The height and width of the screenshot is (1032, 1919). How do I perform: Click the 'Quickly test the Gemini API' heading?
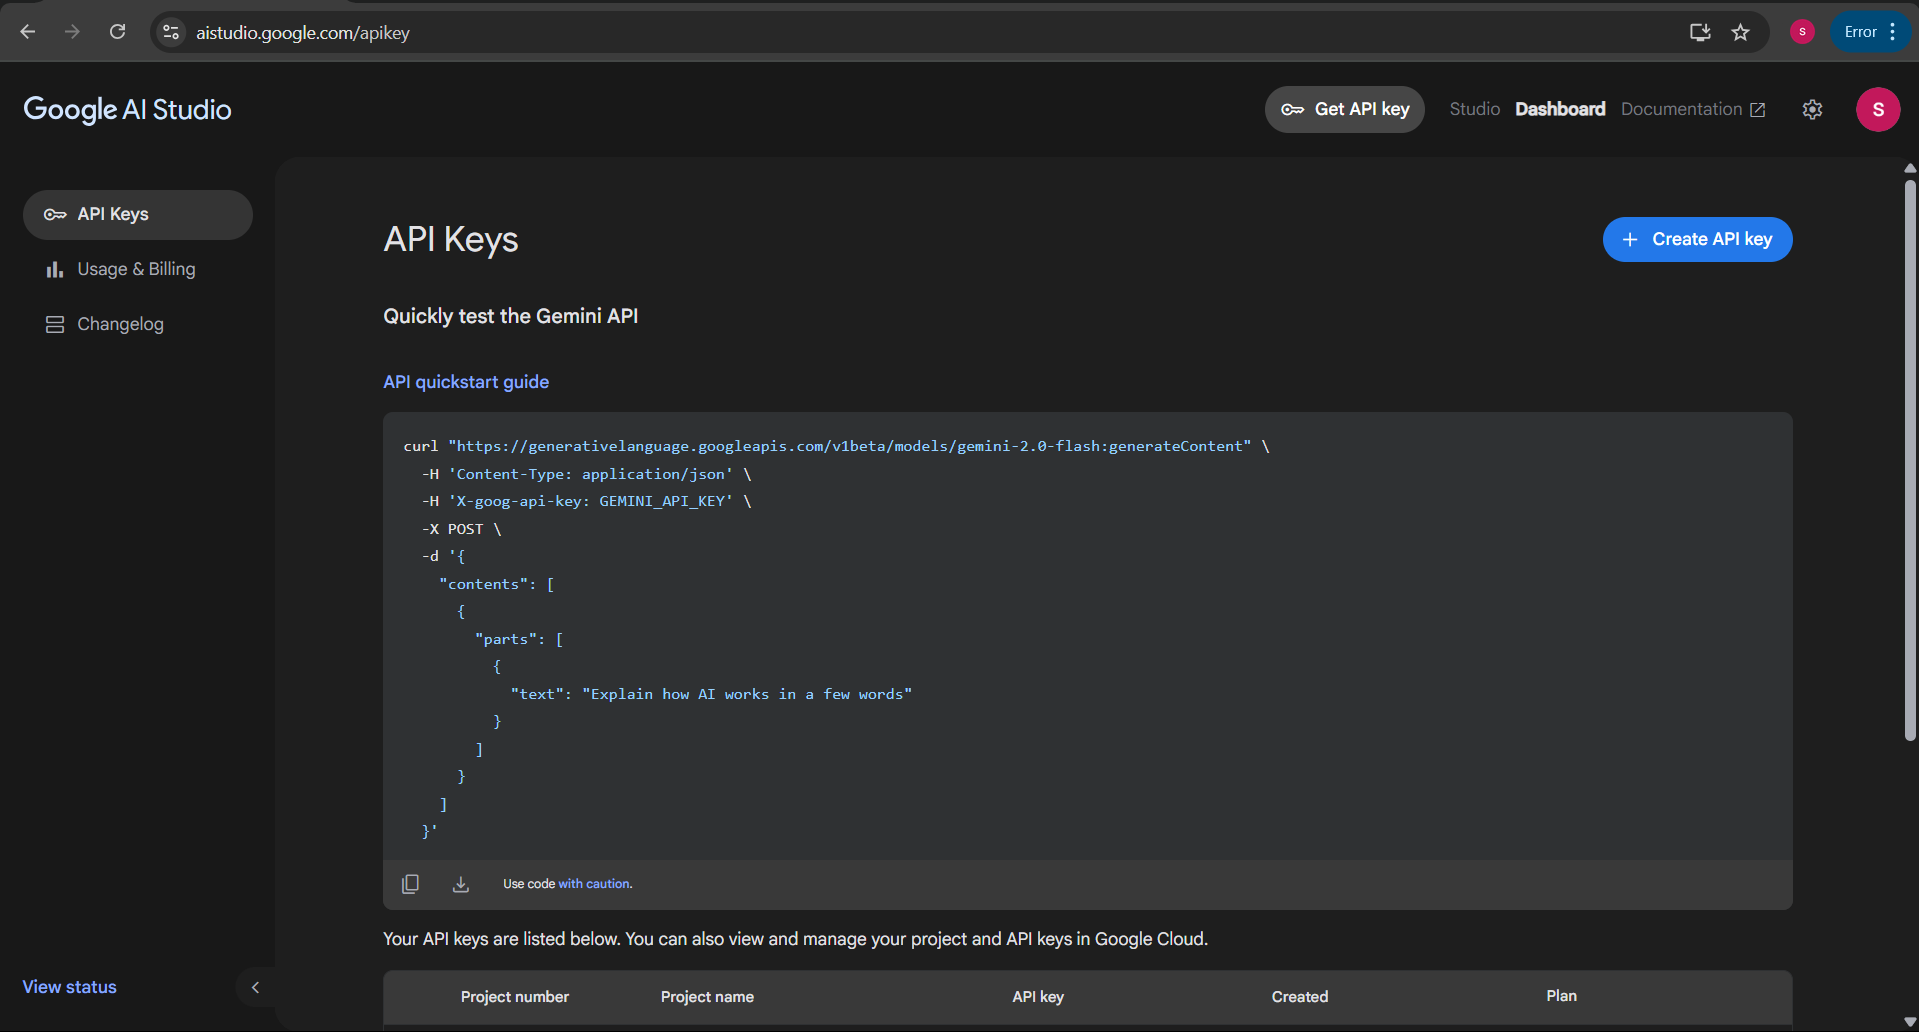(510, 316)
